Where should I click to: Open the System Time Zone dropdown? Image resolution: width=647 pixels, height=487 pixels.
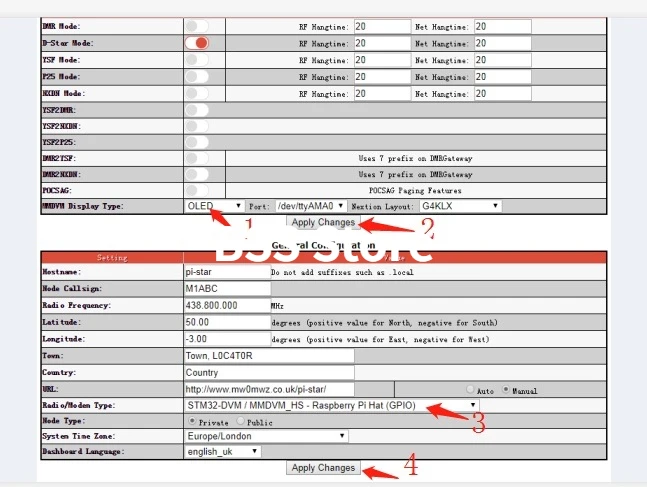266,436
